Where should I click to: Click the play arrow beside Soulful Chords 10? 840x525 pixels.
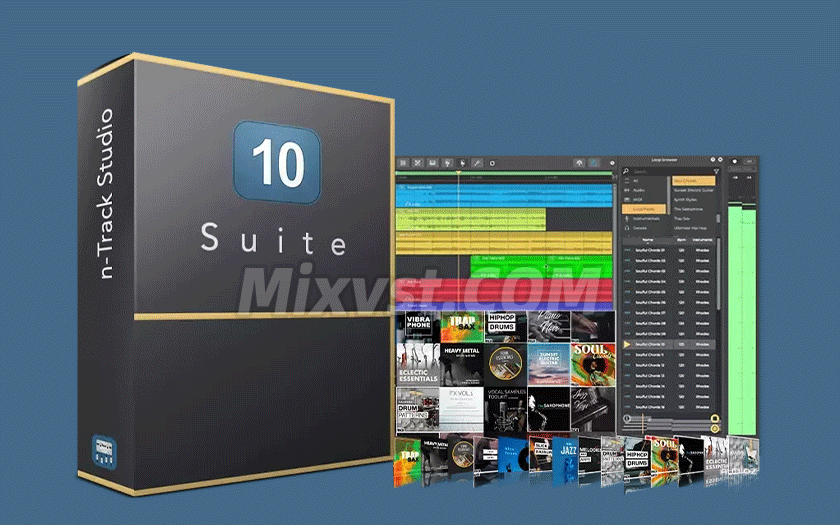pyautogui.click(x=627, y=343)
